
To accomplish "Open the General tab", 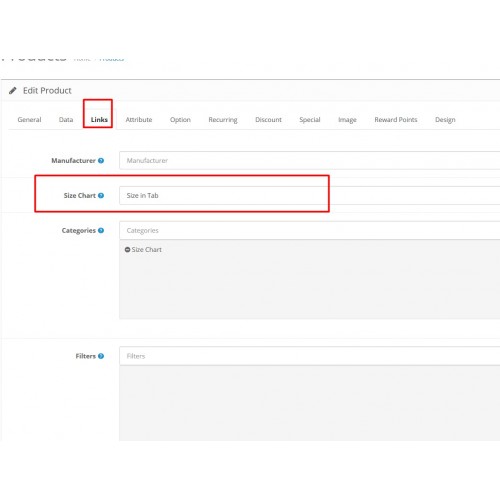I will click(29, 120).
